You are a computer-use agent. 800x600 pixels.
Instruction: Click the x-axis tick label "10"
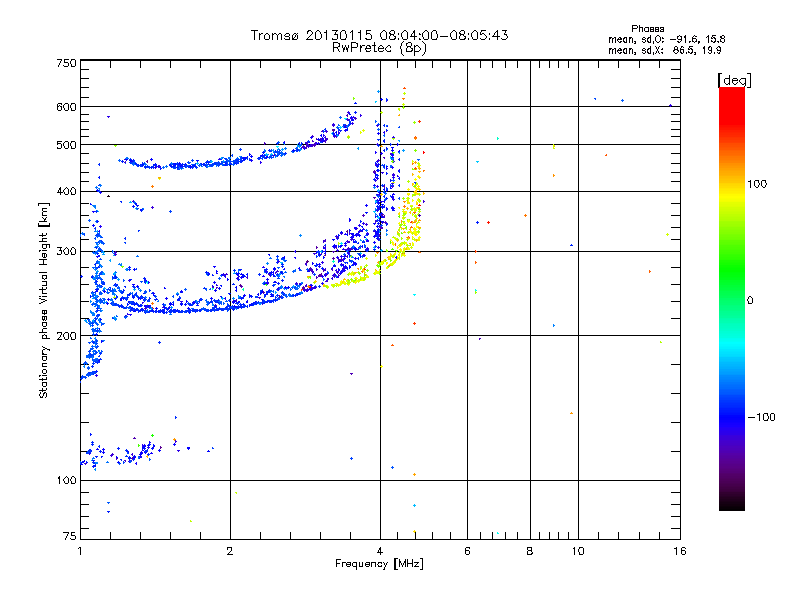(x=578, y=551)
